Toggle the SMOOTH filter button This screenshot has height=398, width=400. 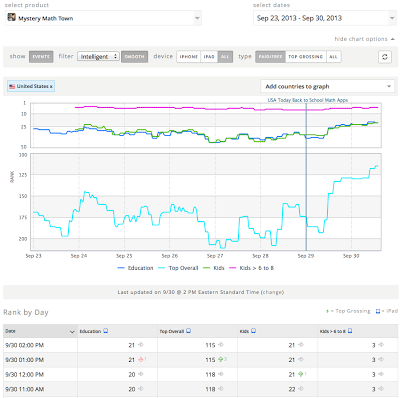134,57
